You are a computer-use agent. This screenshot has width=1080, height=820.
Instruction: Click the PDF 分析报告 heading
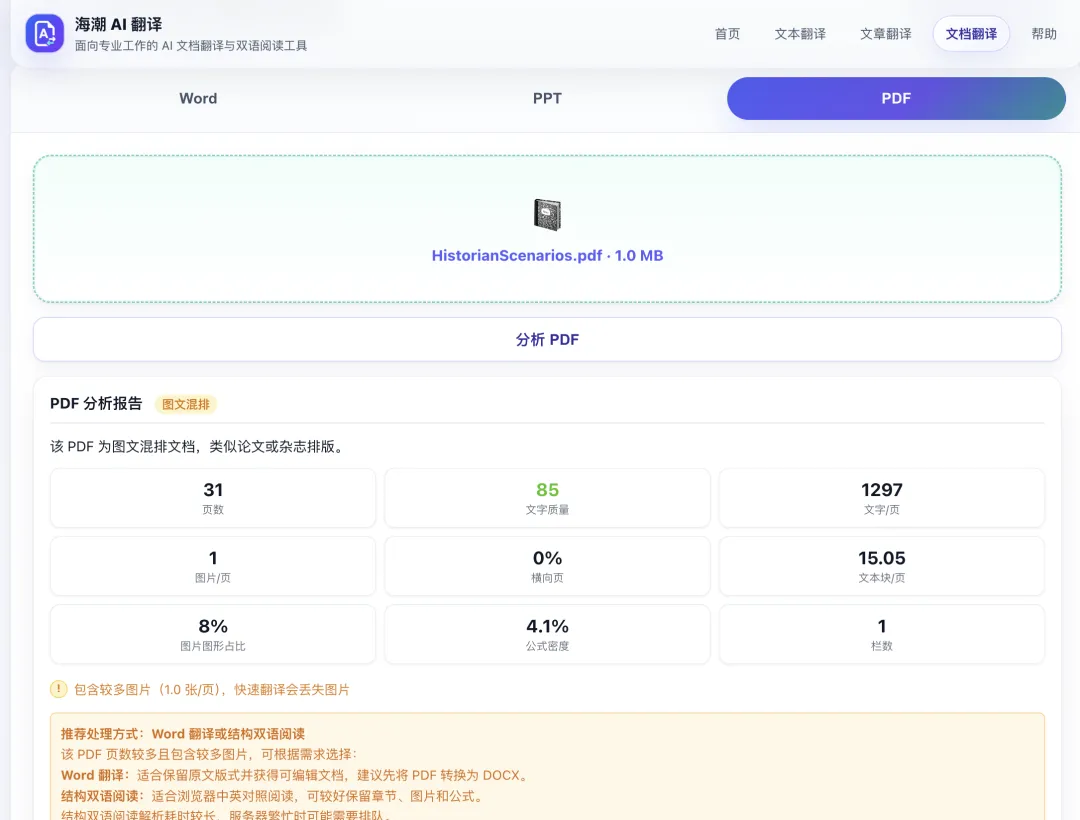pos(96,403)
